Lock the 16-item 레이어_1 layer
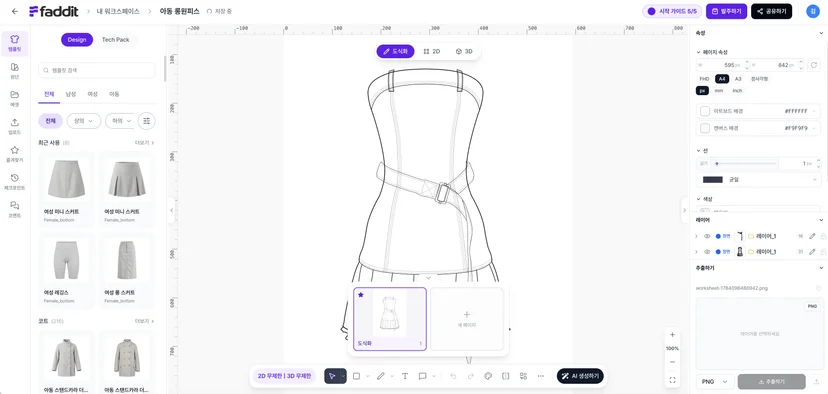Screen dimensions: 828x394 823,236
